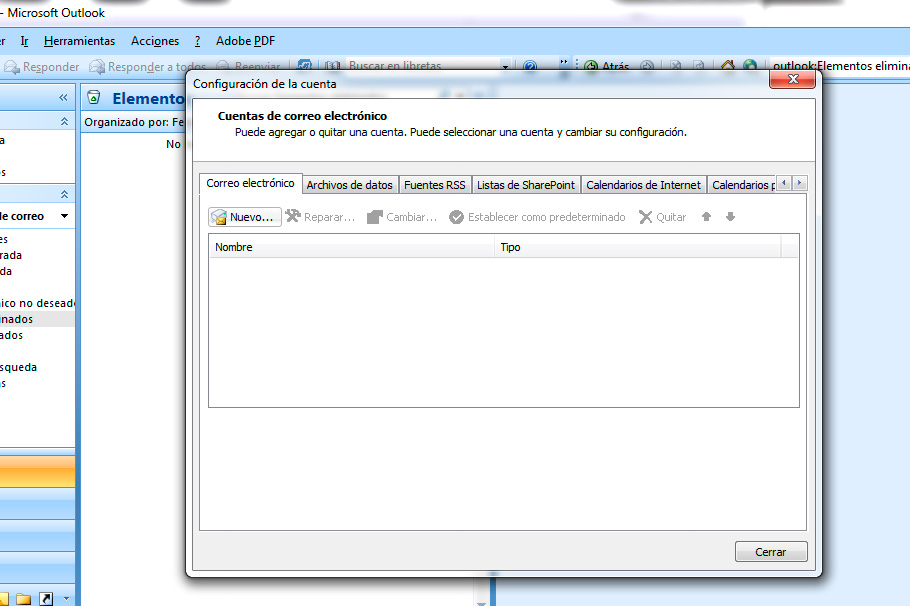
Task: Click the blue help question icon
Action: click(x=530, y=66)
